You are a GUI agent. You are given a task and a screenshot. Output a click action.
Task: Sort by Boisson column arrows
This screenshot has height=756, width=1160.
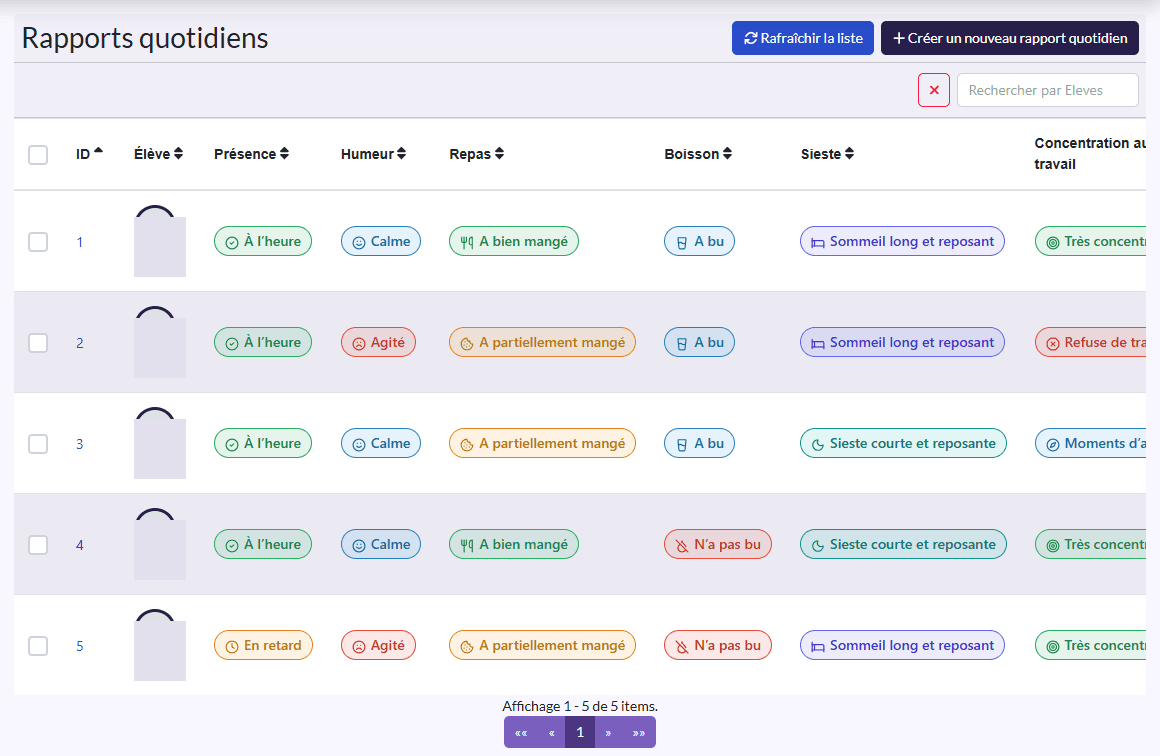727,154
